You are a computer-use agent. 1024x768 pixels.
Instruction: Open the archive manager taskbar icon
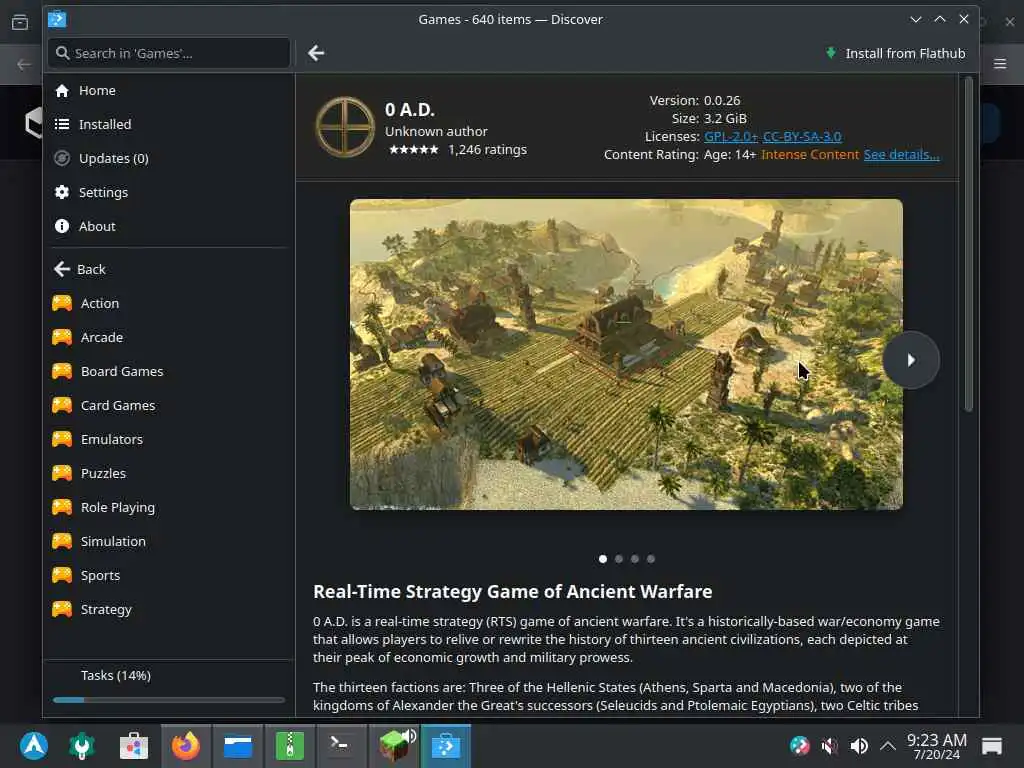point(289,745)
